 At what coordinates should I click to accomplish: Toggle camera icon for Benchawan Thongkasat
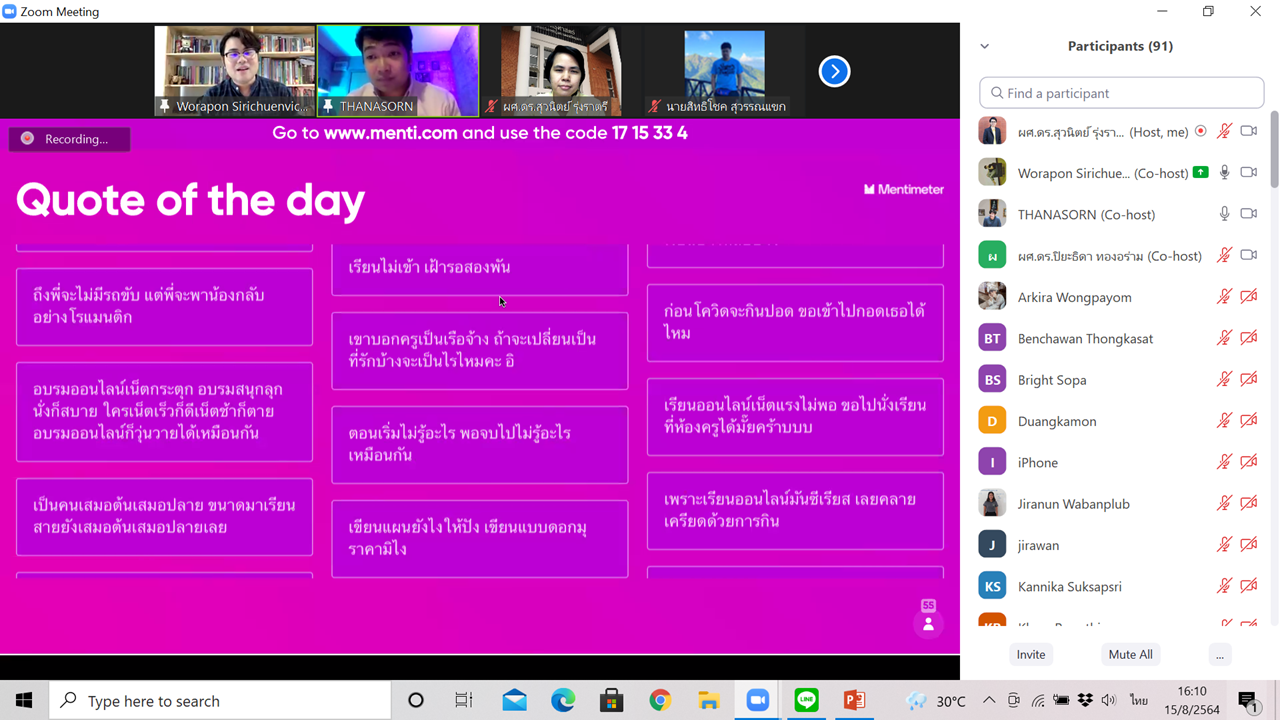(x=1248, y=338)
